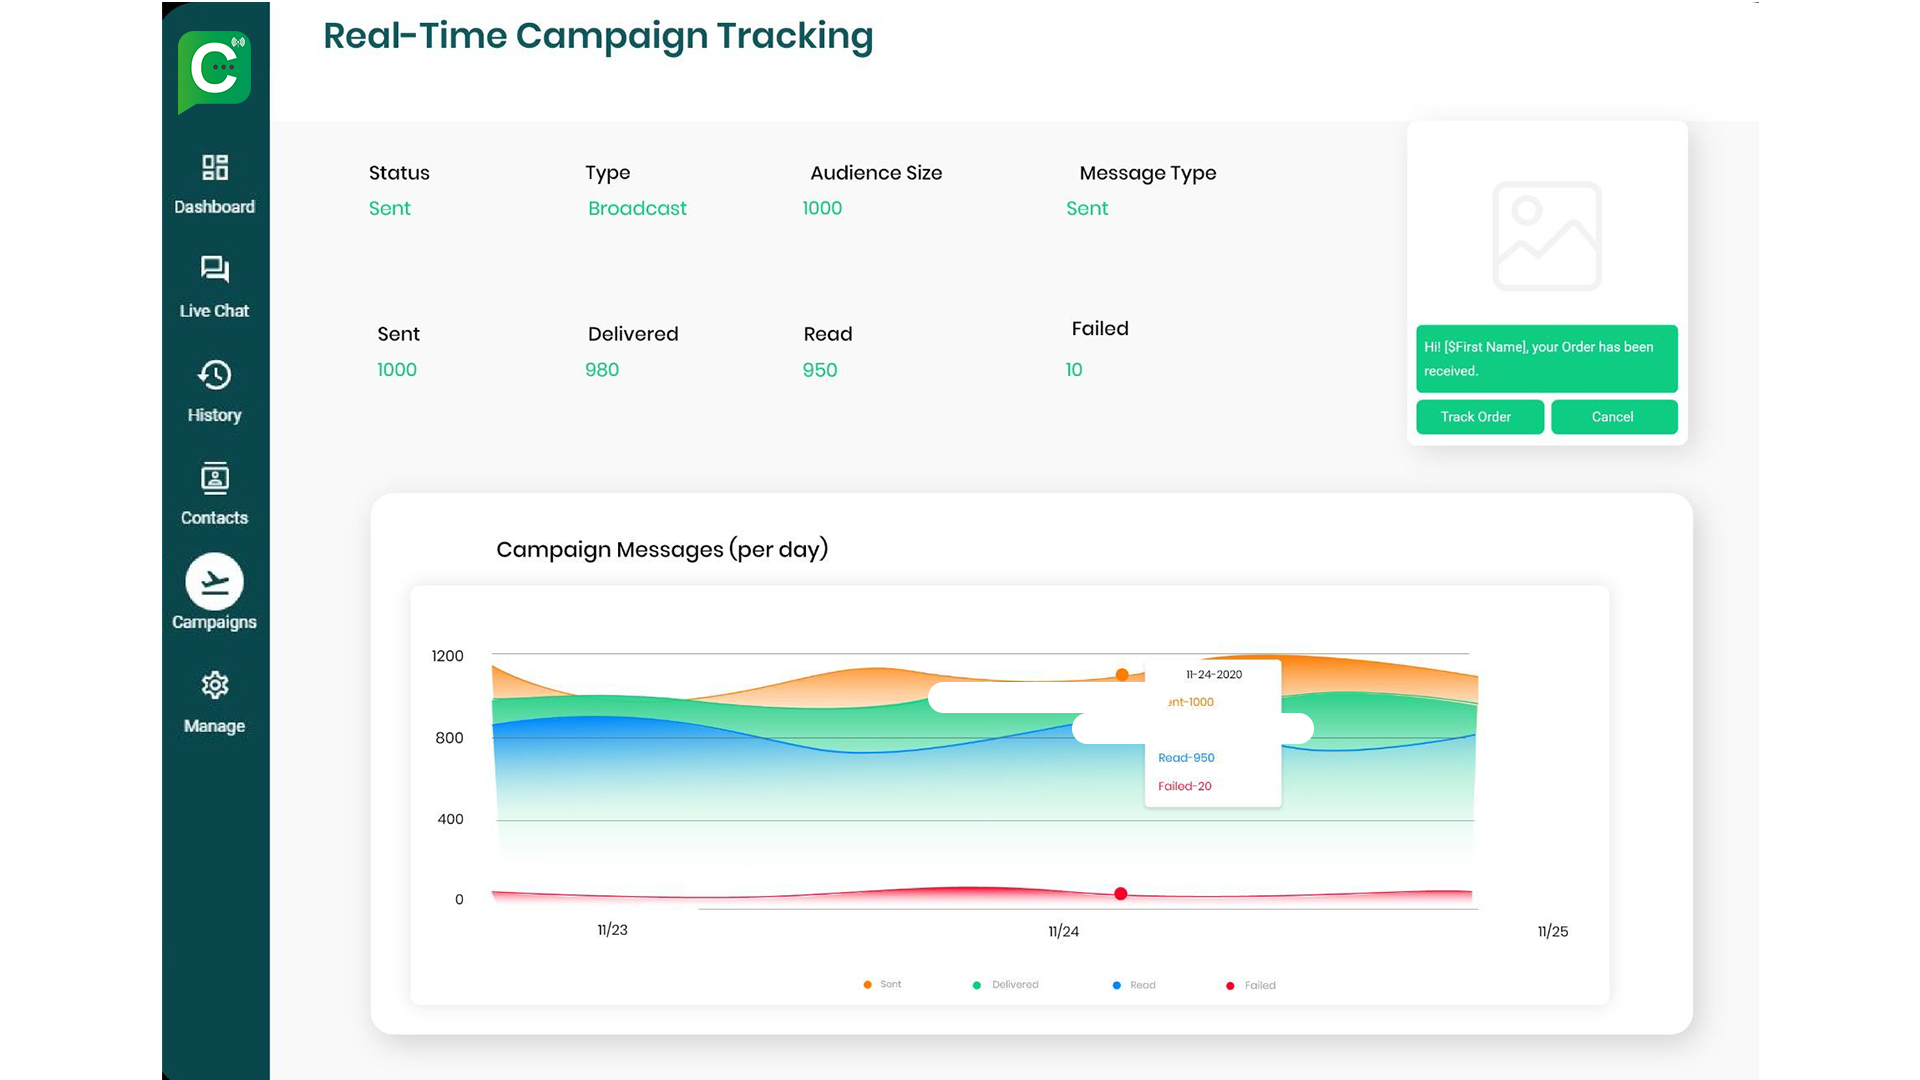This screenshot has width=1920, height=1080.
Task: Click the image placeholder in message preview
Action: pyautogui.click(x=1546, y=236)
